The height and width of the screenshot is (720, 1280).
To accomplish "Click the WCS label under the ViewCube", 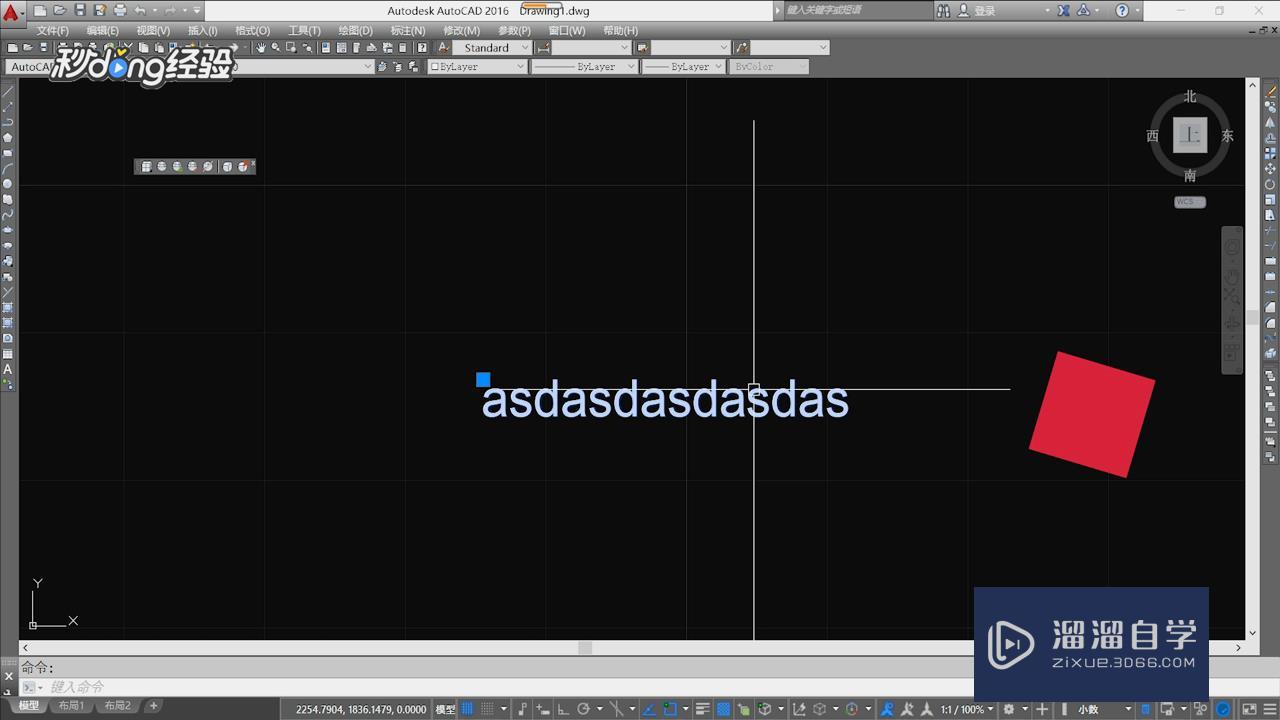I will [1189, 202].
